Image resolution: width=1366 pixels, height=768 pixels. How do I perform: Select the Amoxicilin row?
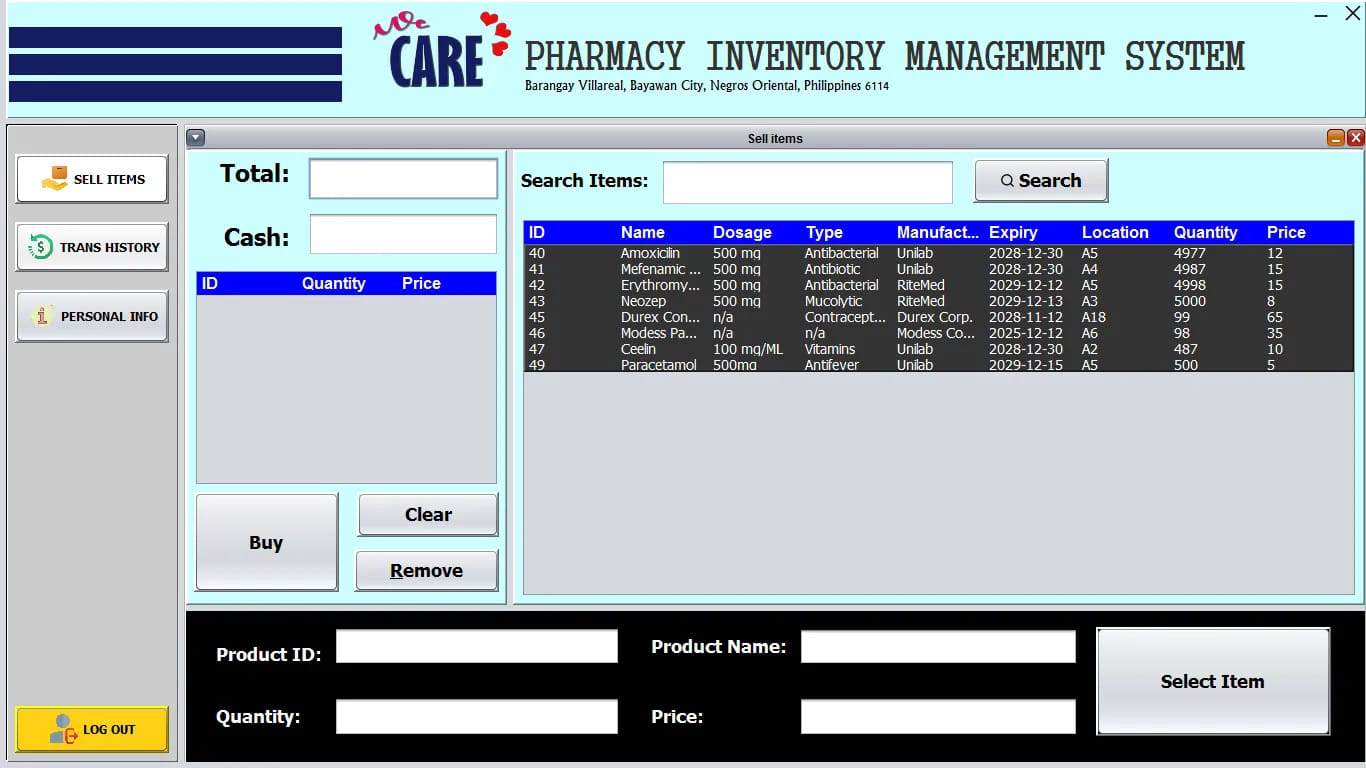pos(939,253)
